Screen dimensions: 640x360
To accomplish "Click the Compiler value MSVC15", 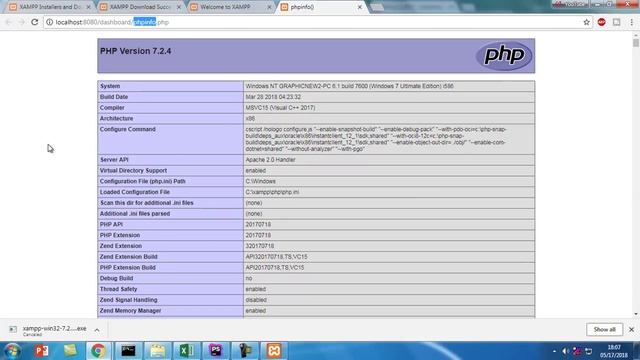I will (280, 108).
